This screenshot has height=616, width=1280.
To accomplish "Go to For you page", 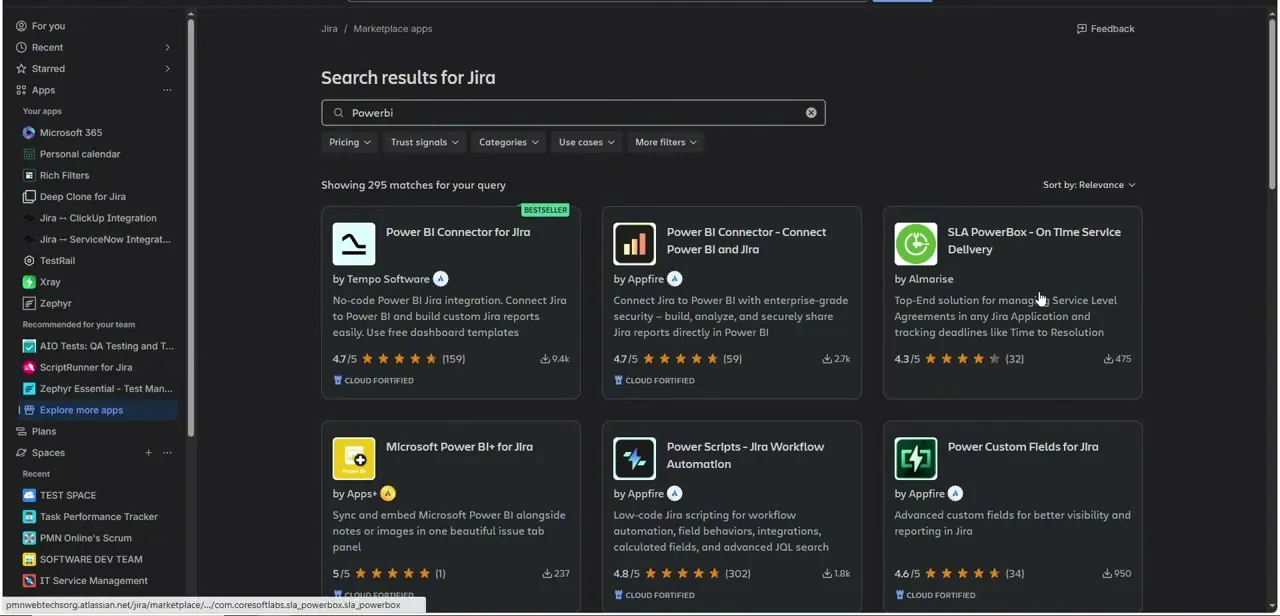I will (48, 26).
